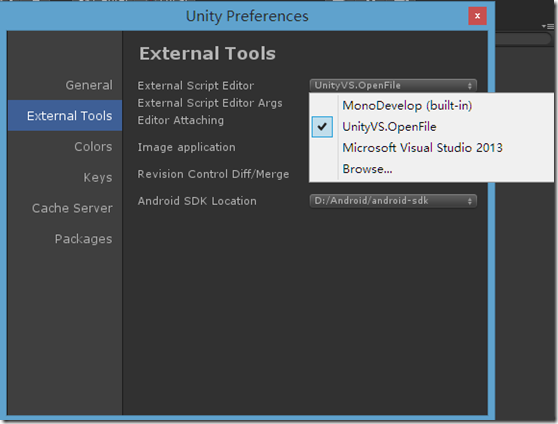
Task: Open the panel options menu icon
Action: pos(548,26)
